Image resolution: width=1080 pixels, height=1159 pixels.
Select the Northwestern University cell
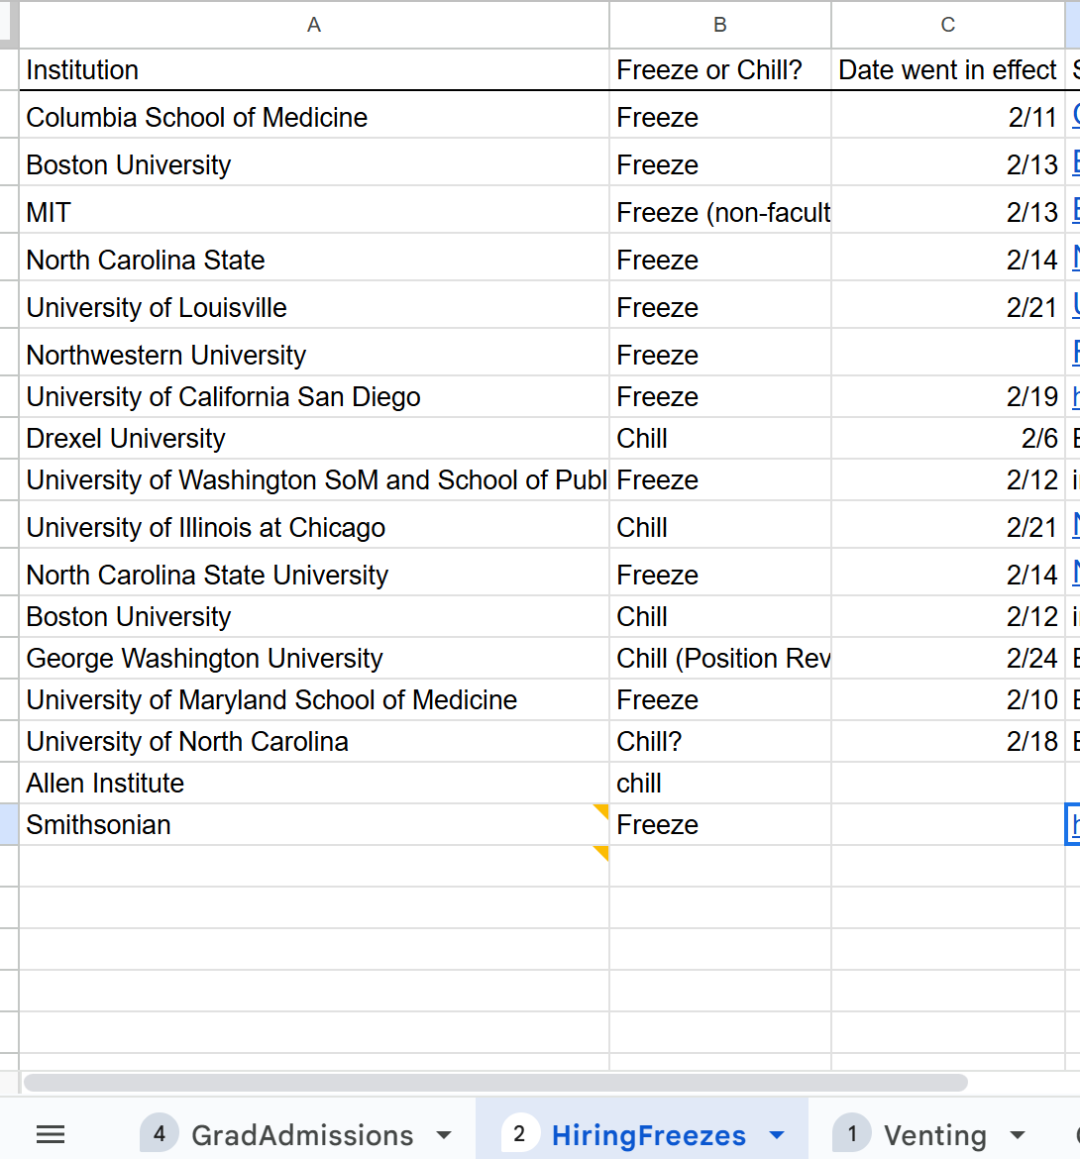314,354
